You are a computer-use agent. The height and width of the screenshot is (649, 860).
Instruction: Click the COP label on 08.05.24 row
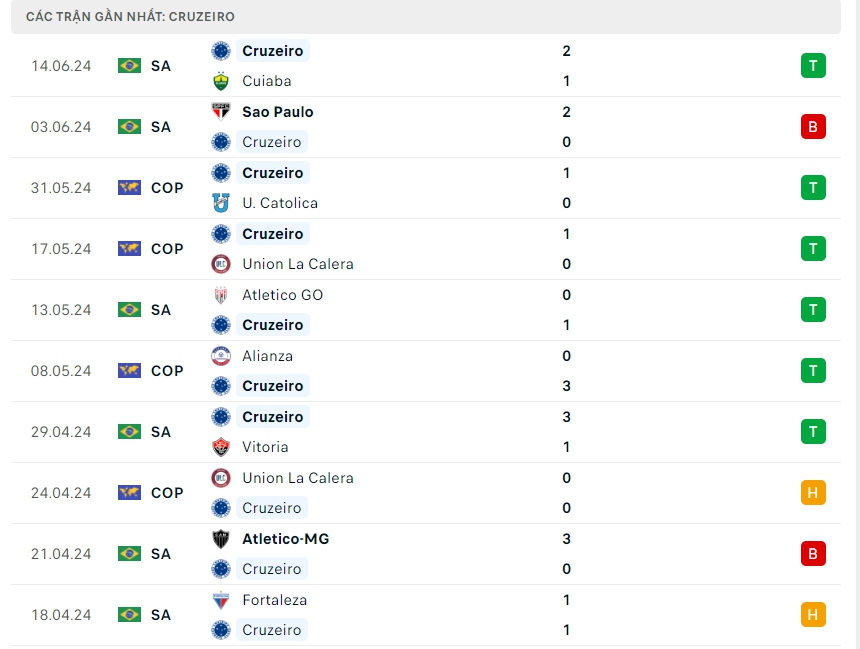tap(167, 371)
